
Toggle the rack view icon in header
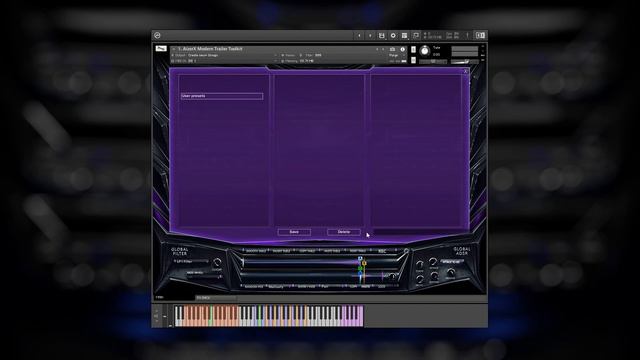[404, 36]
